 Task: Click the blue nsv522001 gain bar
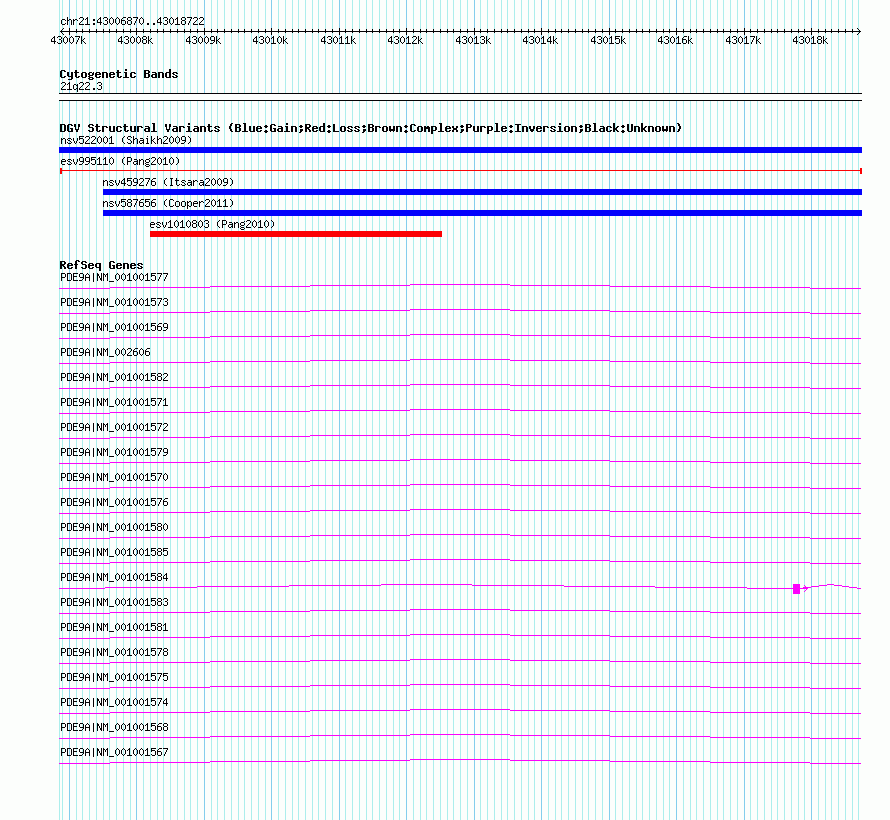(460, 150)
